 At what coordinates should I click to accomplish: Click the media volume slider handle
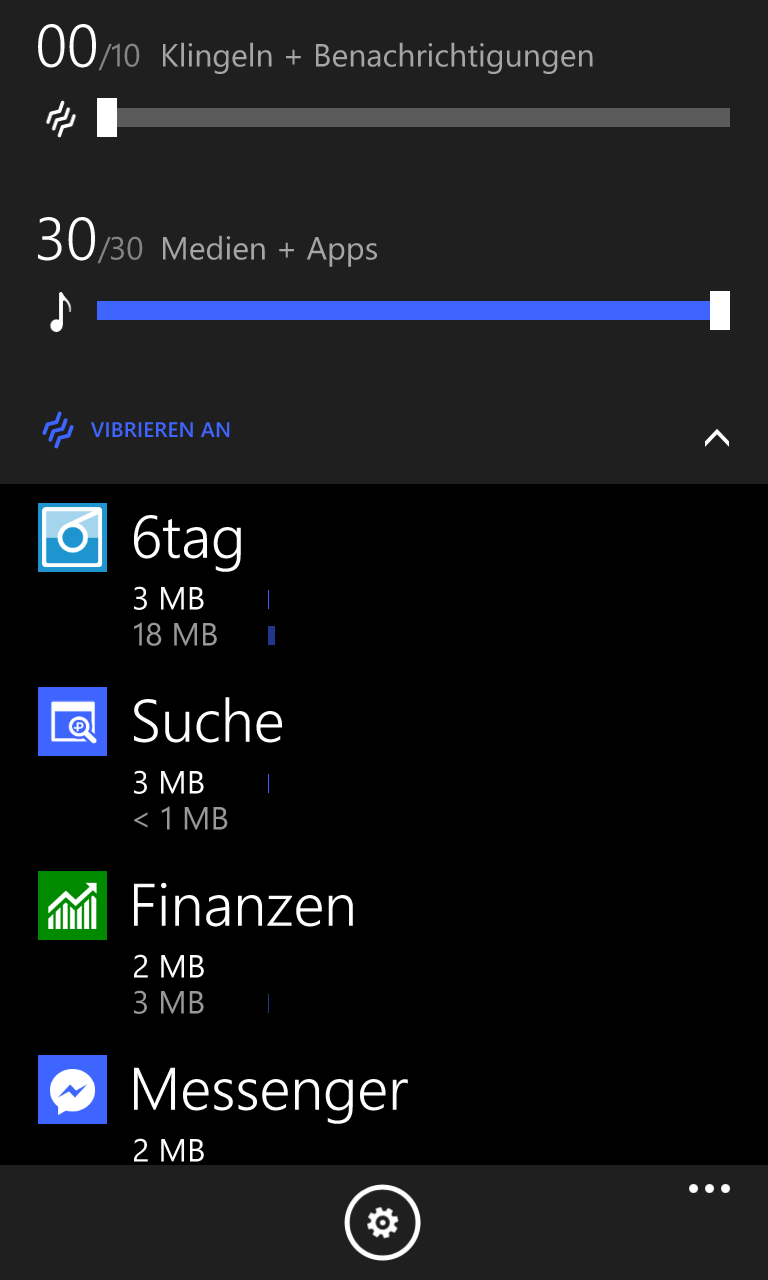(719, 310)
